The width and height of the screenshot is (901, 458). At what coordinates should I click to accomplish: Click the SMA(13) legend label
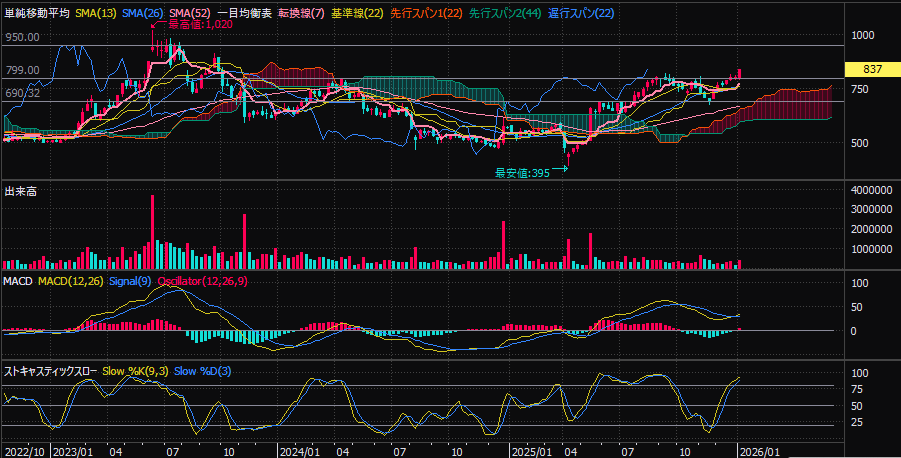coord(97,12)
